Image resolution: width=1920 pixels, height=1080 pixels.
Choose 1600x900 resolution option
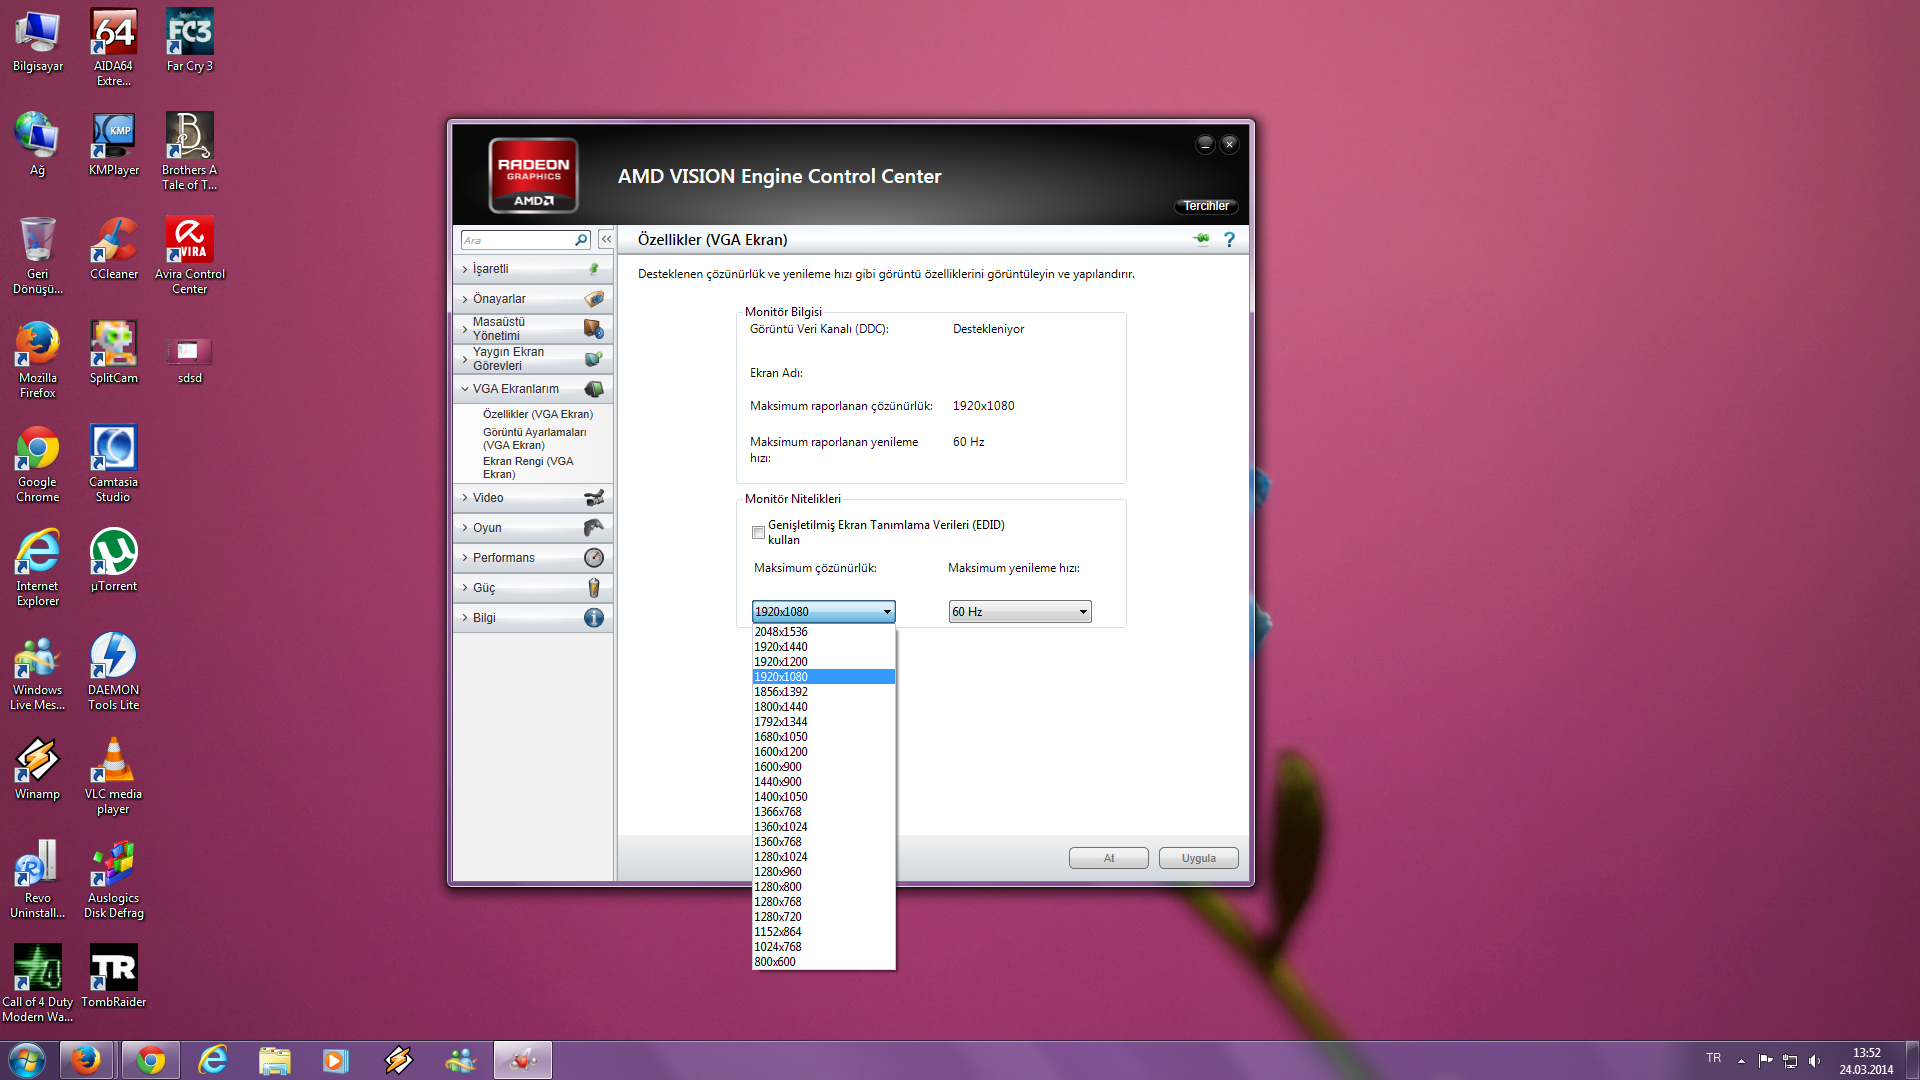[823, 767]
